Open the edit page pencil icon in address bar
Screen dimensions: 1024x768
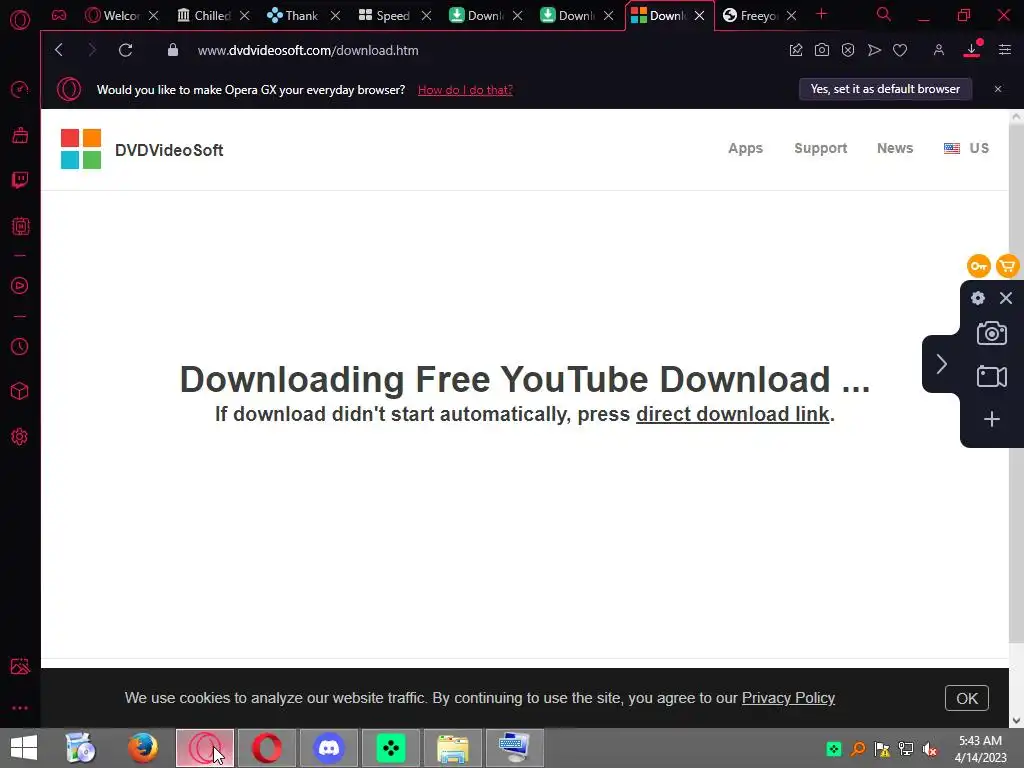click(x=795, y=50)
